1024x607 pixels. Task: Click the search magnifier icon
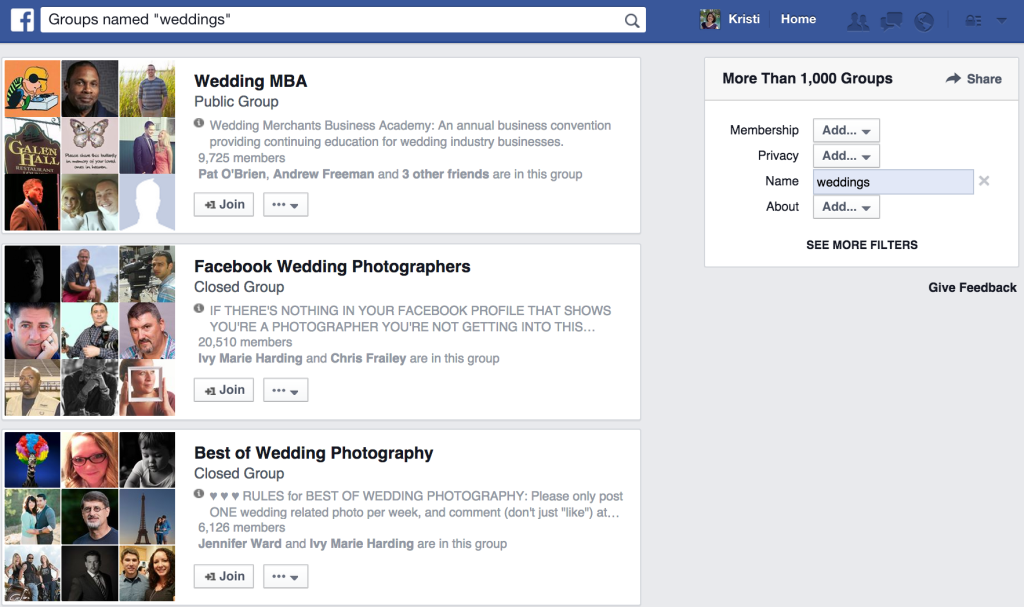pyautogui.click(x=630, y=19)
